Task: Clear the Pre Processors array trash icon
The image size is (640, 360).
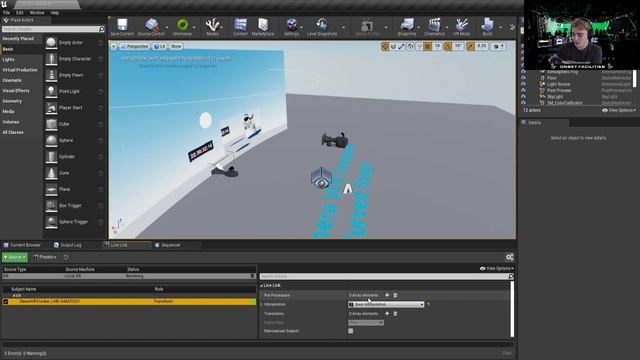Action: (395, 295)
